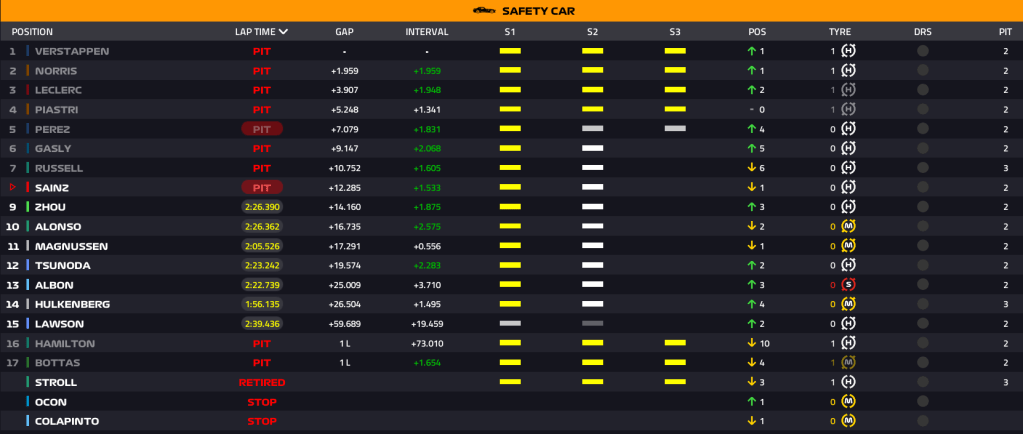Click Albon's soft tyre icon
The height and width of the screenshot is (434, 1023).
click(x=848, y=285)
